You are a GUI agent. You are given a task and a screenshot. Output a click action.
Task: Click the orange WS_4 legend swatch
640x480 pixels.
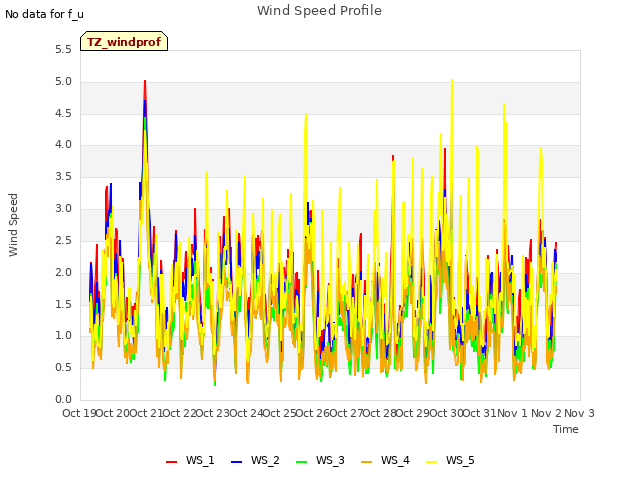coord(367,462)
